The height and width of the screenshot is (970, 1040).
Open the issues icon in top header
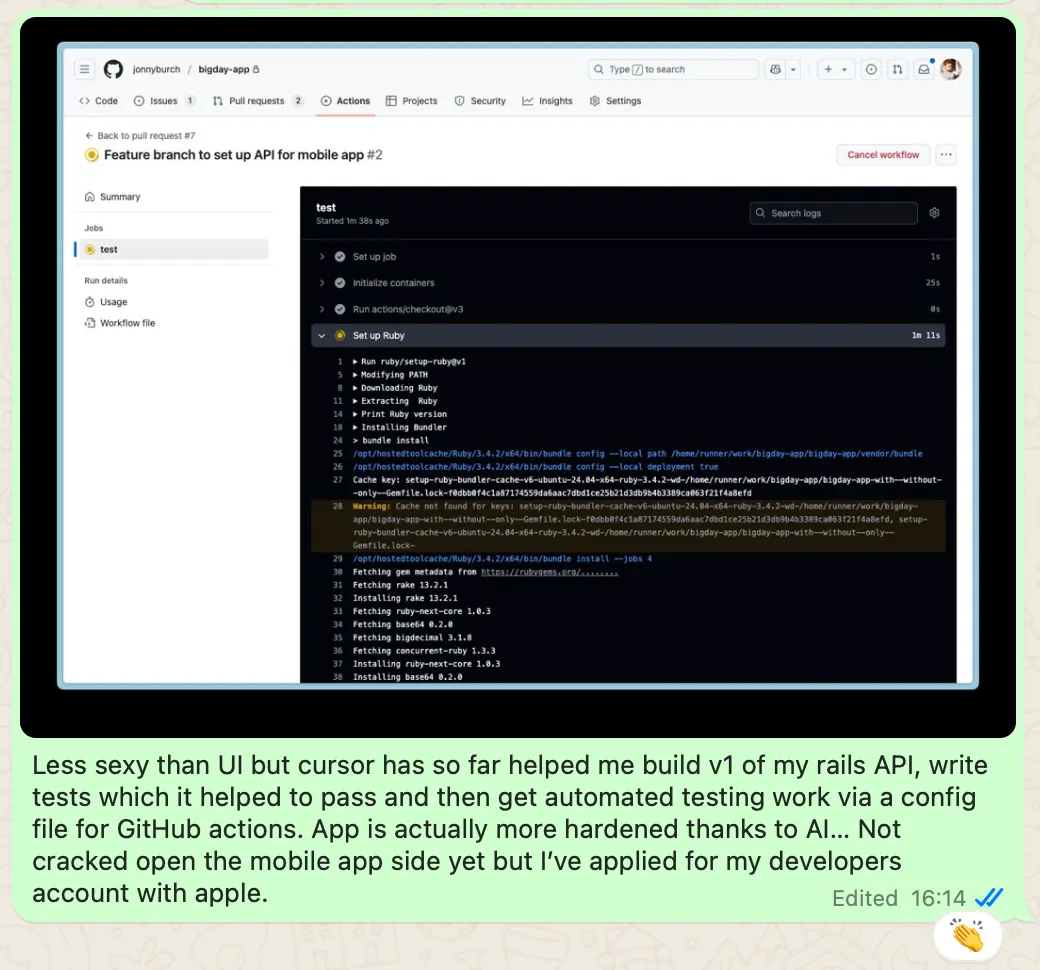(x=871, y=70)
